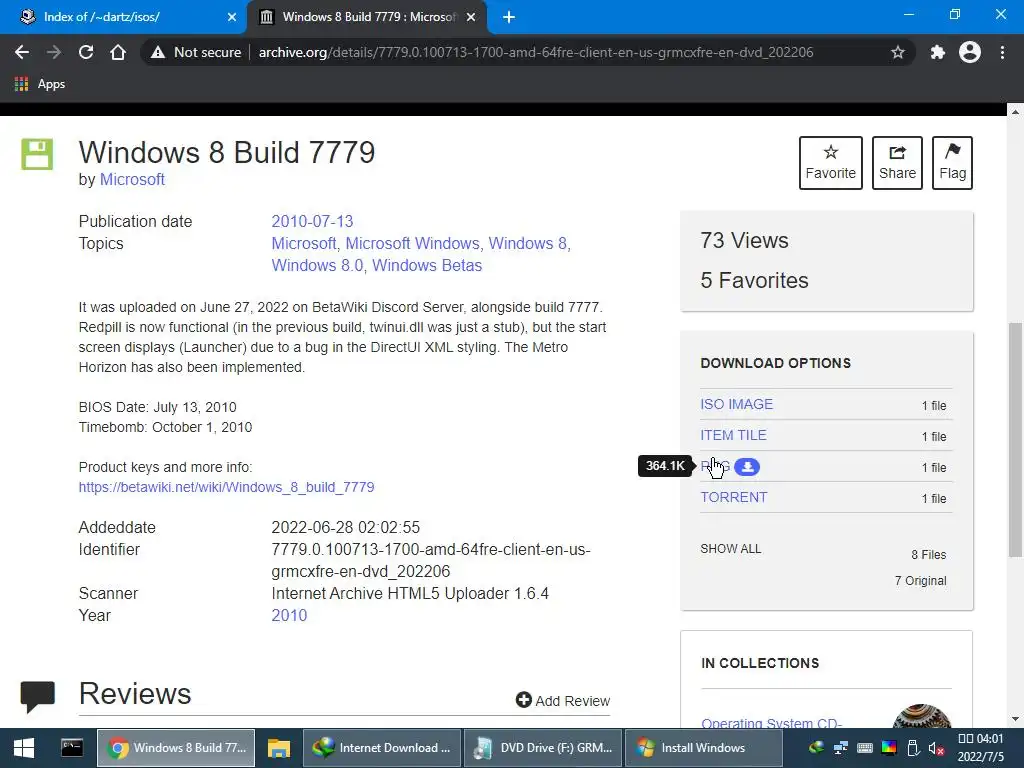The width and height of the screenshot is (1024, 768).
Task: Download the TORRENT file
Action: [x=734, y=497]
